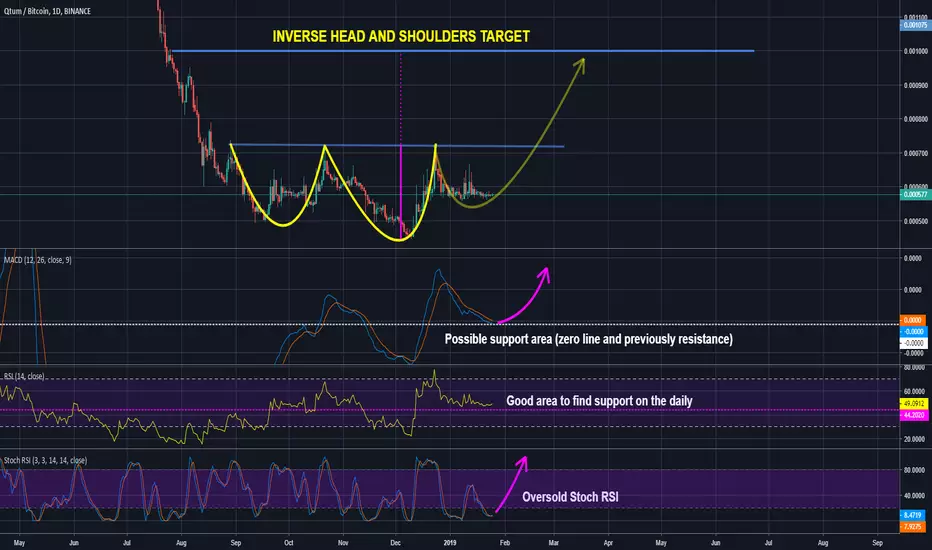Screen dimensions: 932x550
Task: Click the Mar label on the time axis
Action: [x=553, y=543]
